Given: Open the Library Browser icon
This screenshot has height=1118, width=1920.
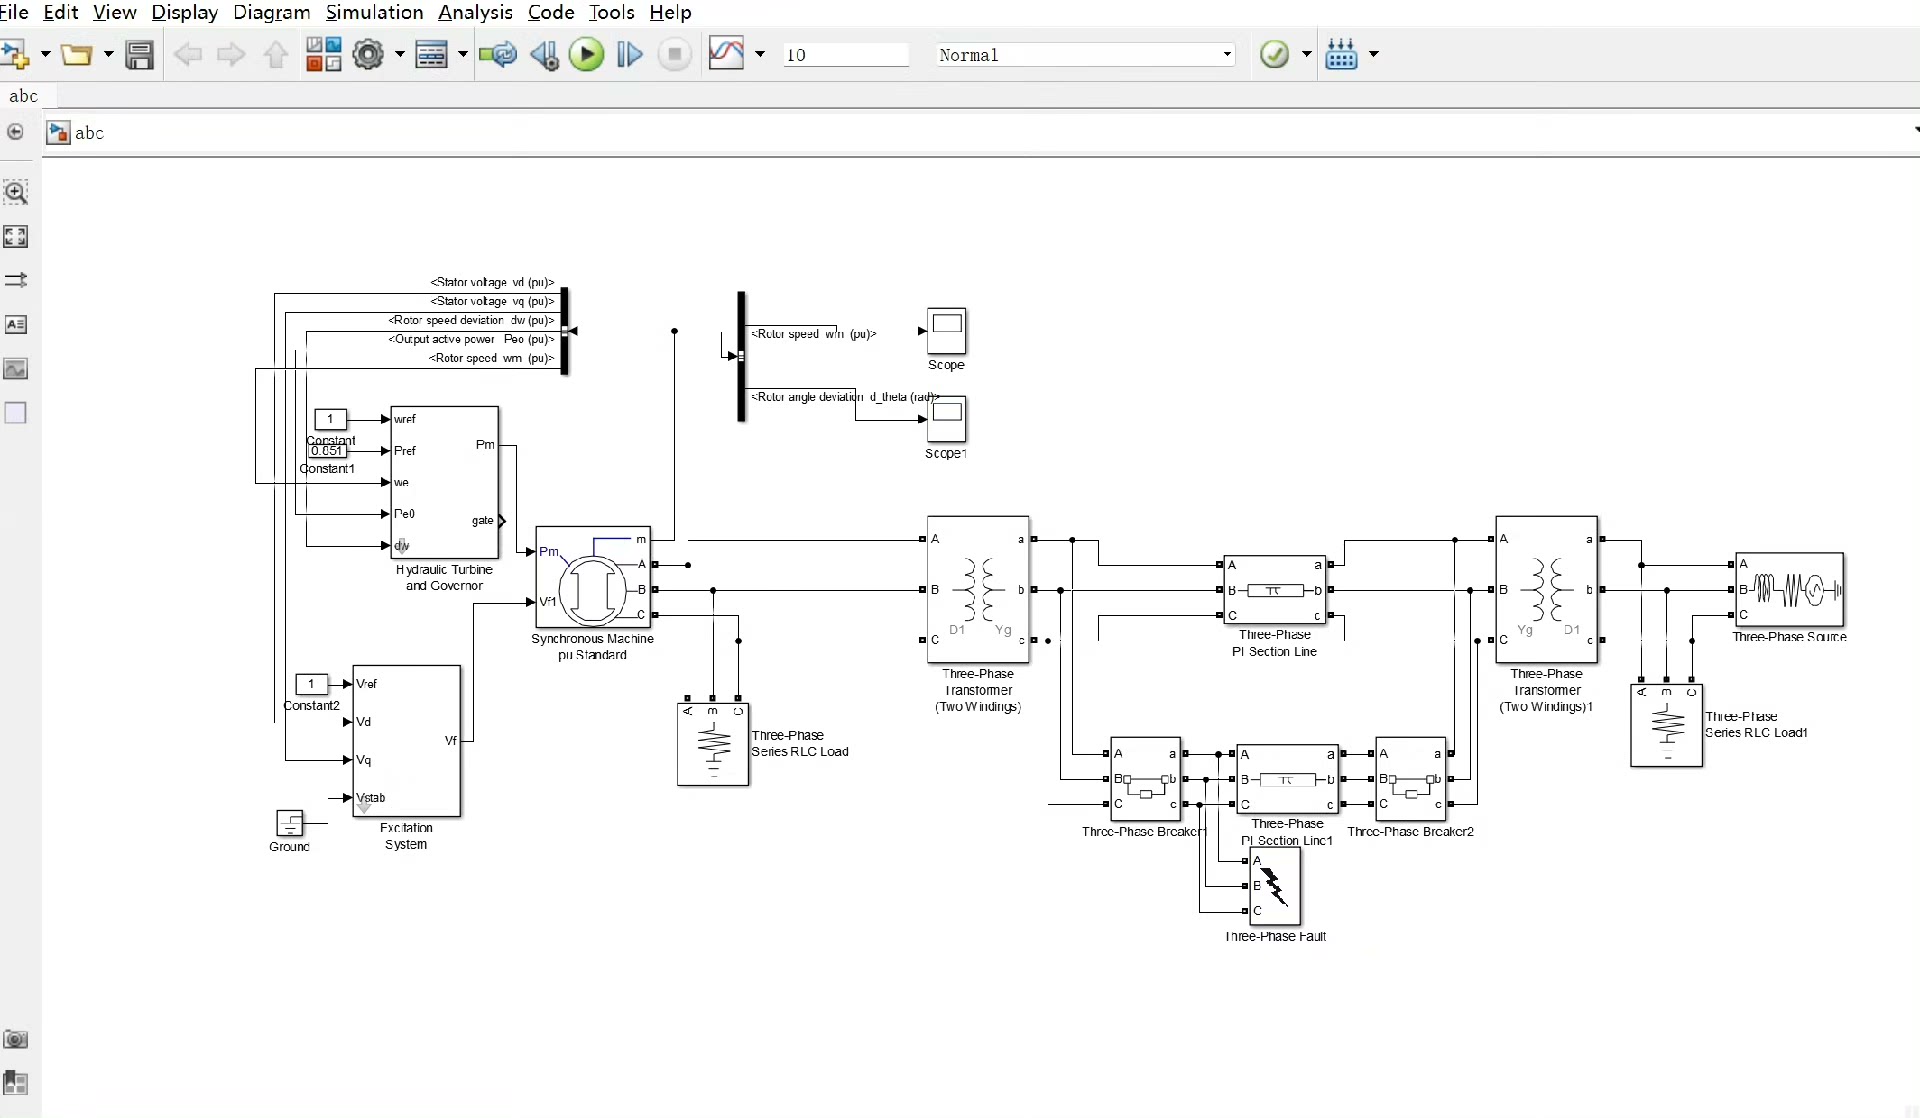Looking at the screenshot, I should click(323, 54).
